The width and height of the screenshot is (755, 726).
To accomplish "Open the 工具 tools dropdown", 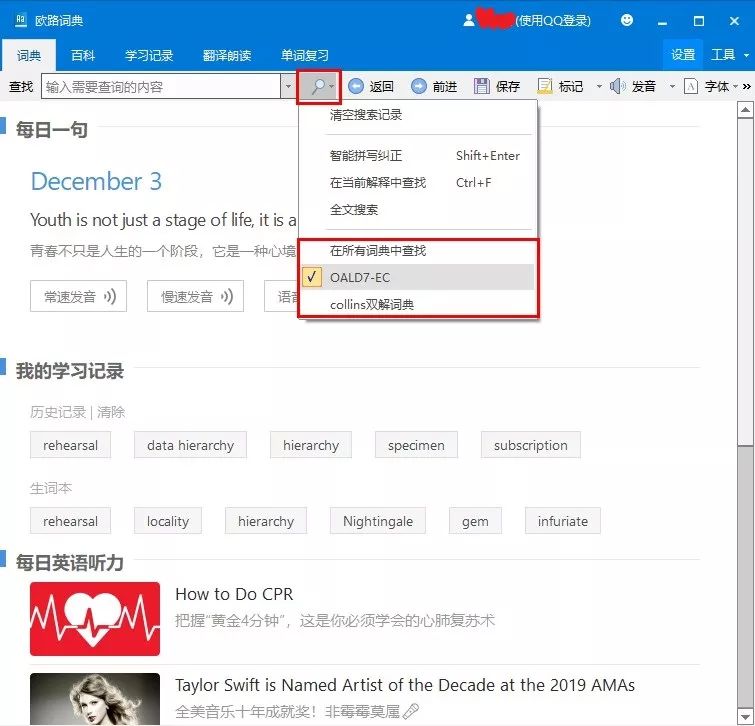I will pyautogui.click(x=729, y=55).
